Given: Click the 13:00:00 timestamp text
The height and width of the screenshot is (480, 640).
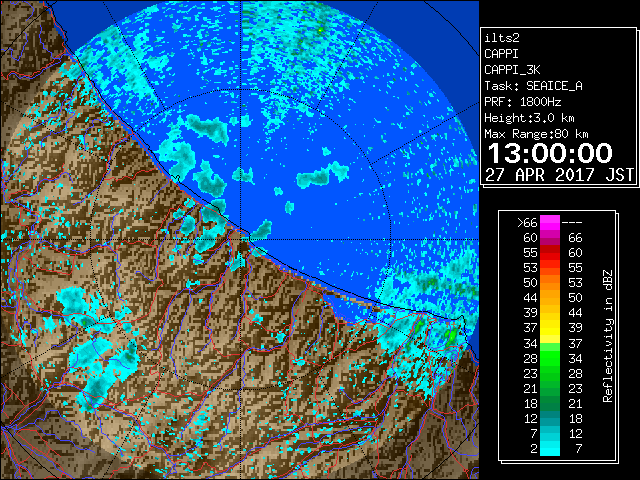Looking at the screenshot, I should point(550,153).
